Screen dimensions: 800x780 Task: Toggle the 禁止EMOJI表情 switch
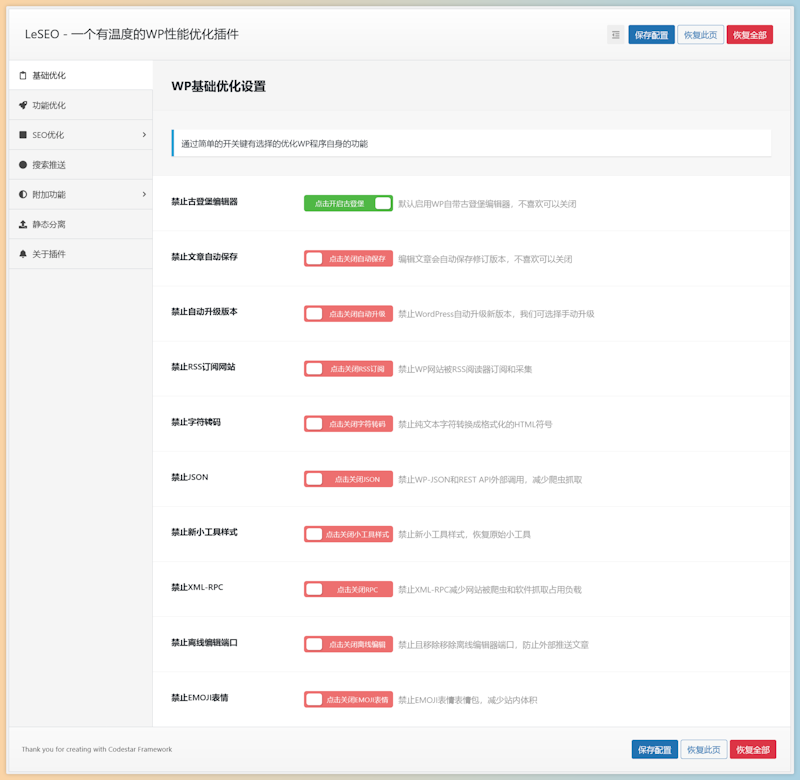(x=348, y=699)
